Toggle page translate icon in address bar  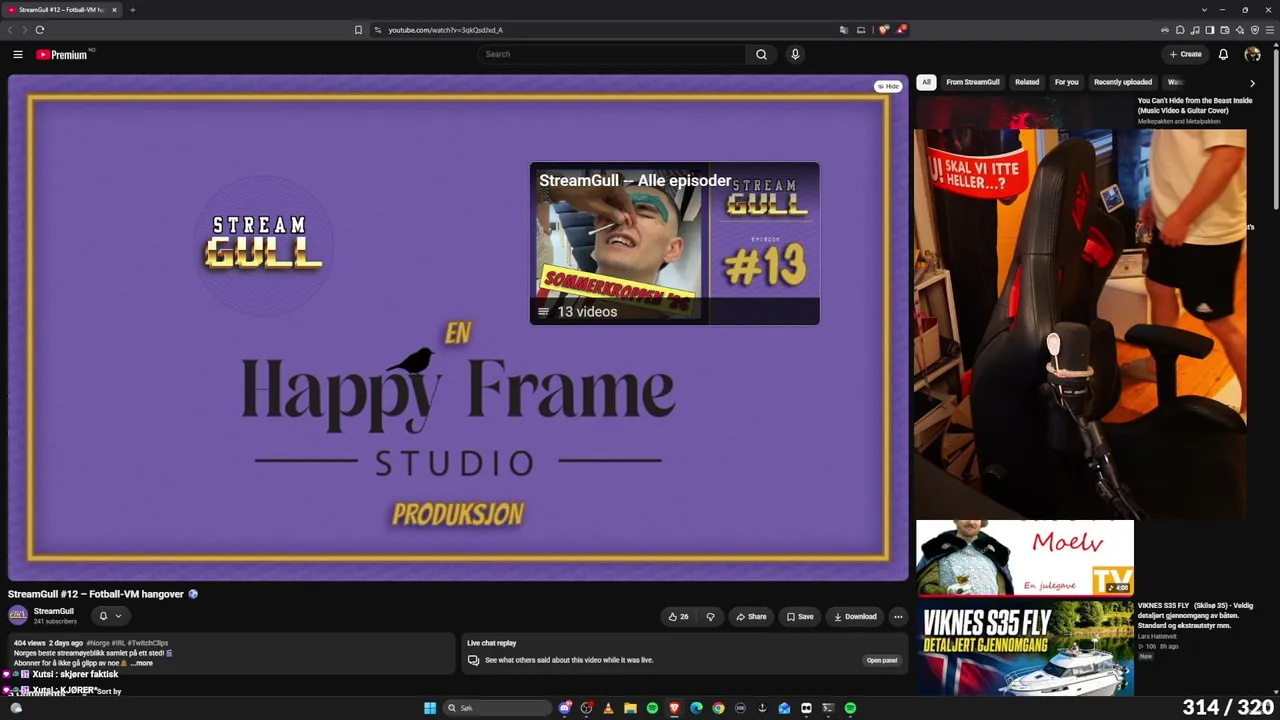(844, 30)
